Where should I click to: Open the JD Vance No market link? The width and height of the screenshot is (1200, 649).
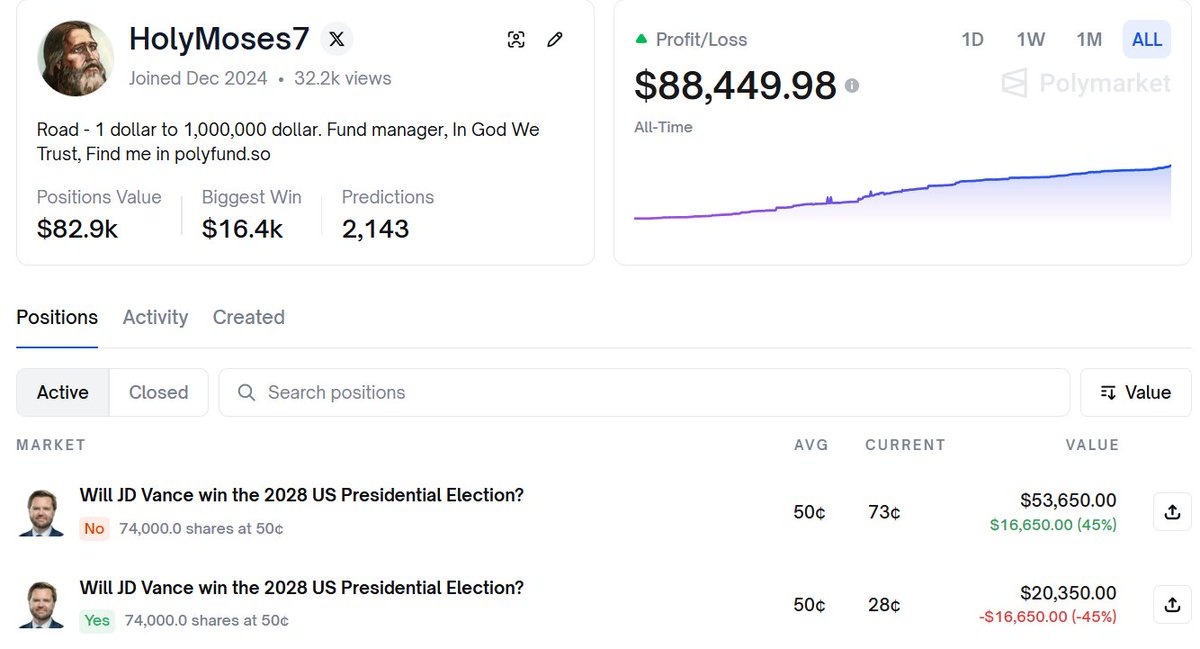click(x=301, y=495)
